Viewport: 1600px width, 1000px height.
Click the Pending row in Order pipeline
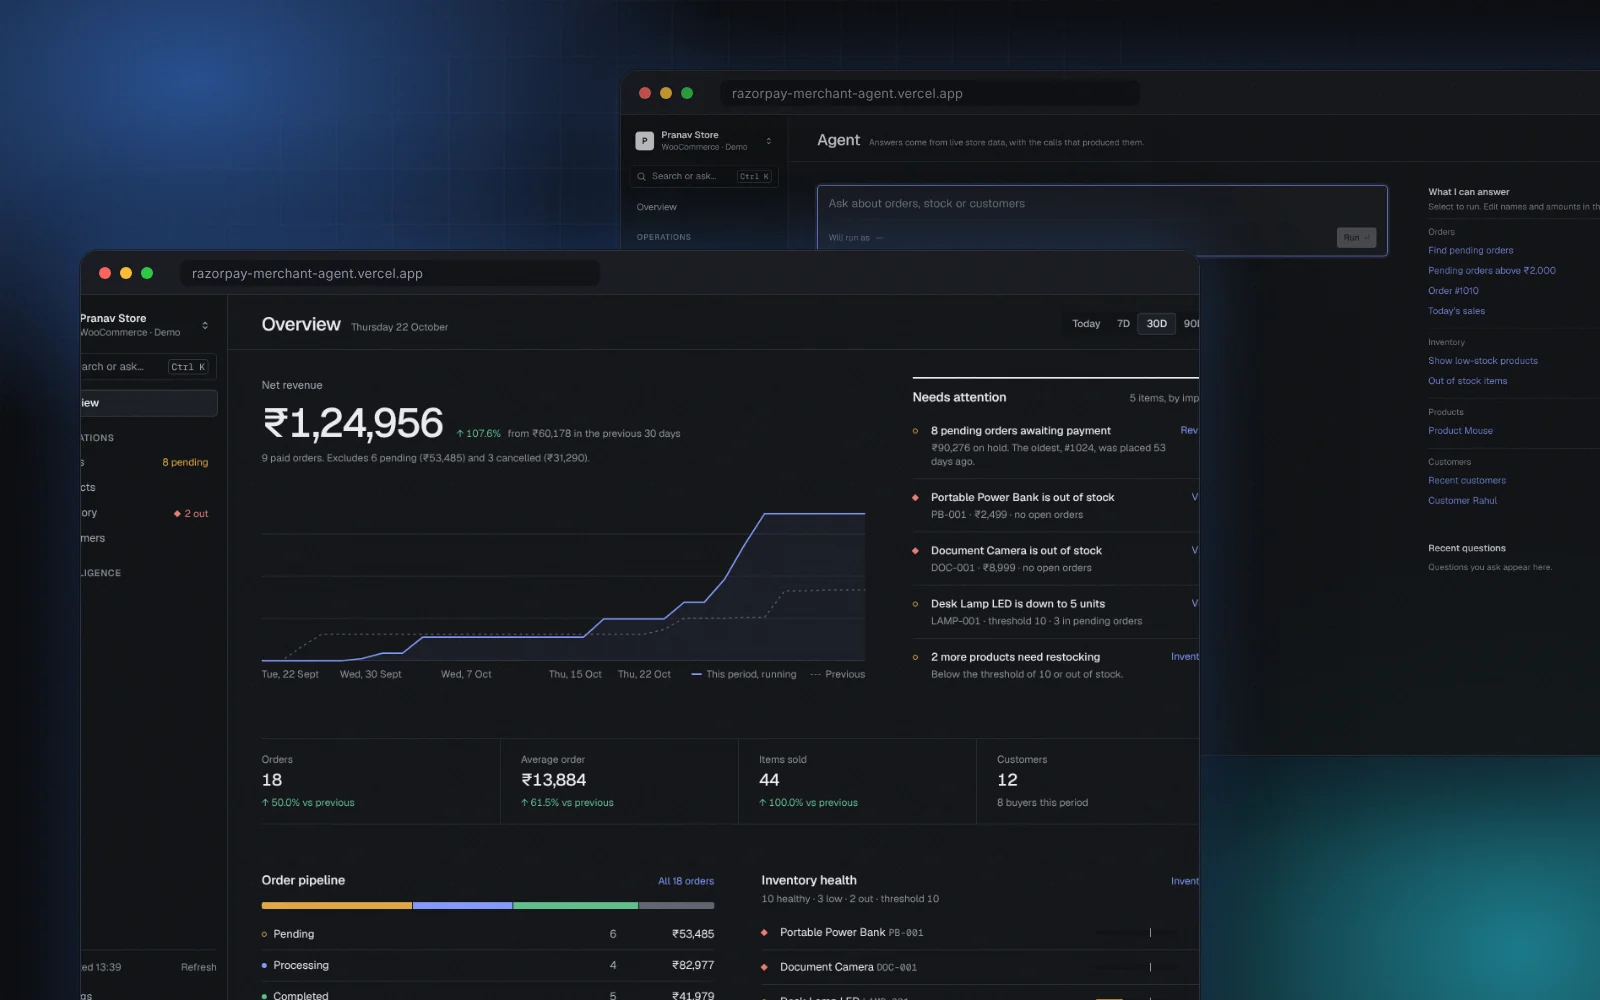tap(488, 934)
